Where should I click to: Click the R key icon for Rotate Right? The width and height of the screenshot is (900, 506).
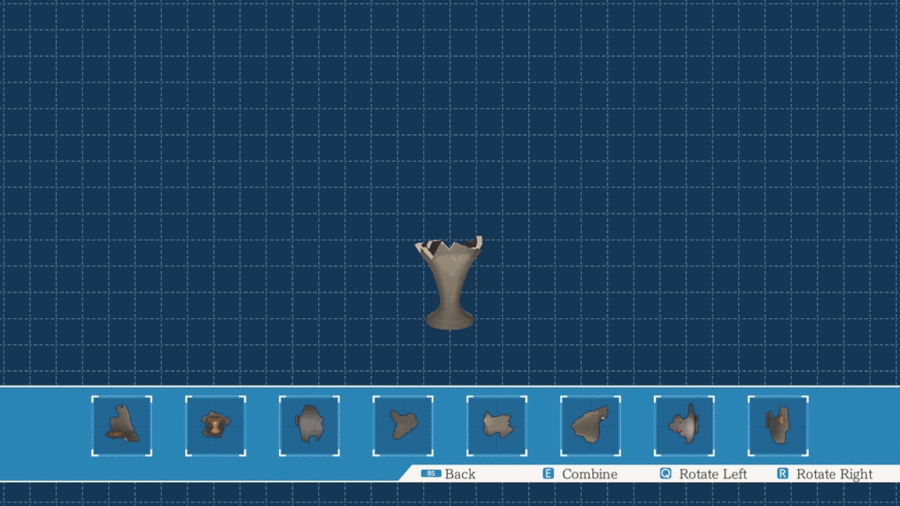click(782, 473)
